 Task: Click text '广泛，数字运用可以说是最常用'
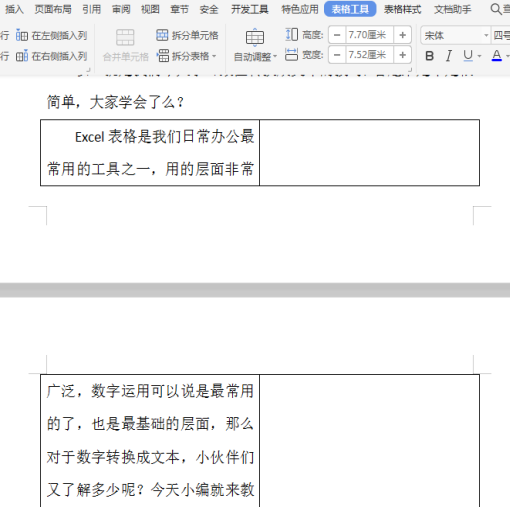pyautogui.click(x=150, y=391)
